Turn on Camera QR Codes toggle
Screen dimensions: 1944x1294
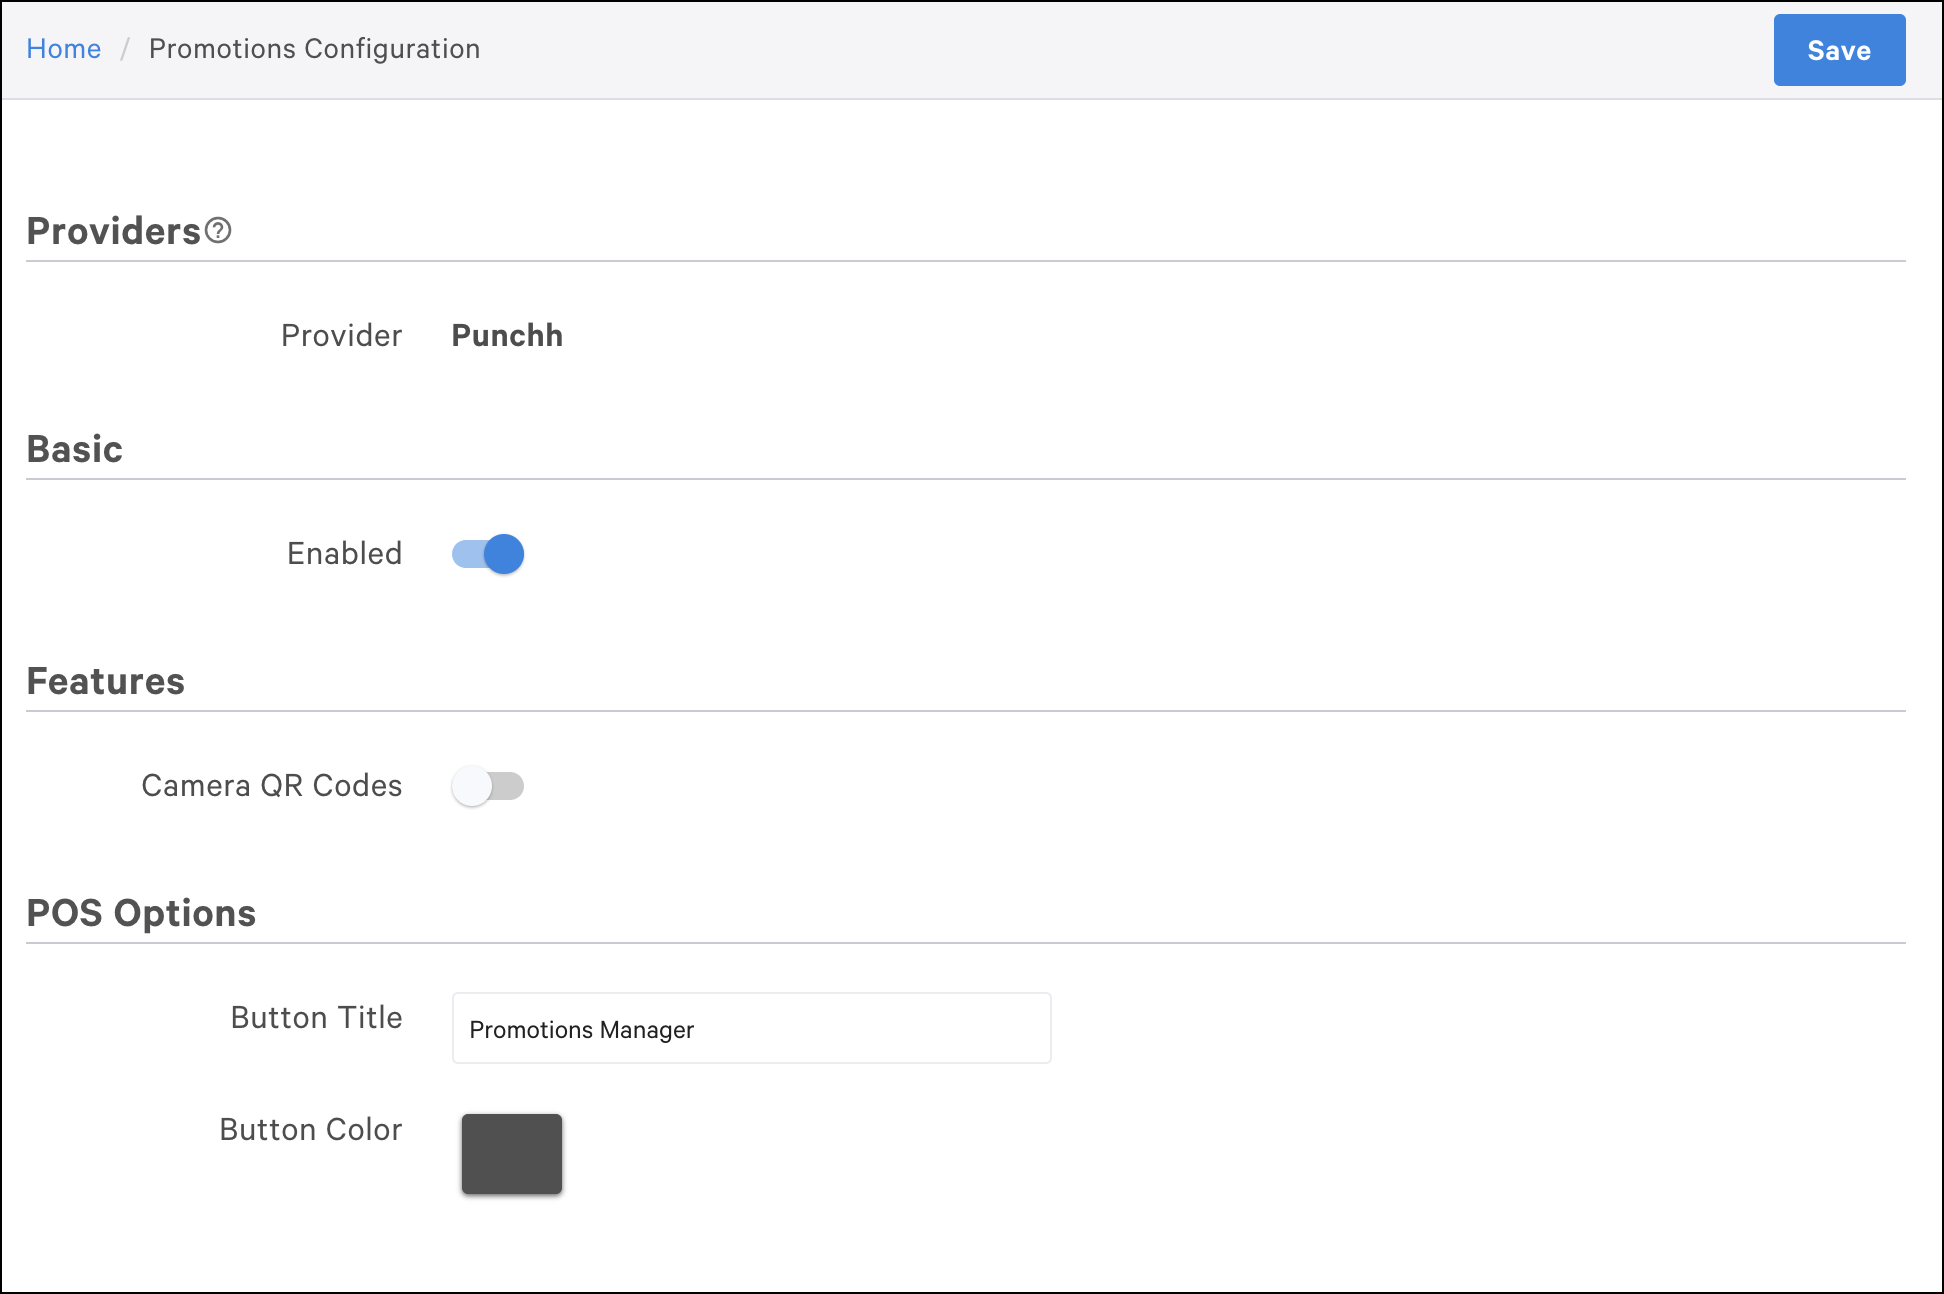pos(488,786)
